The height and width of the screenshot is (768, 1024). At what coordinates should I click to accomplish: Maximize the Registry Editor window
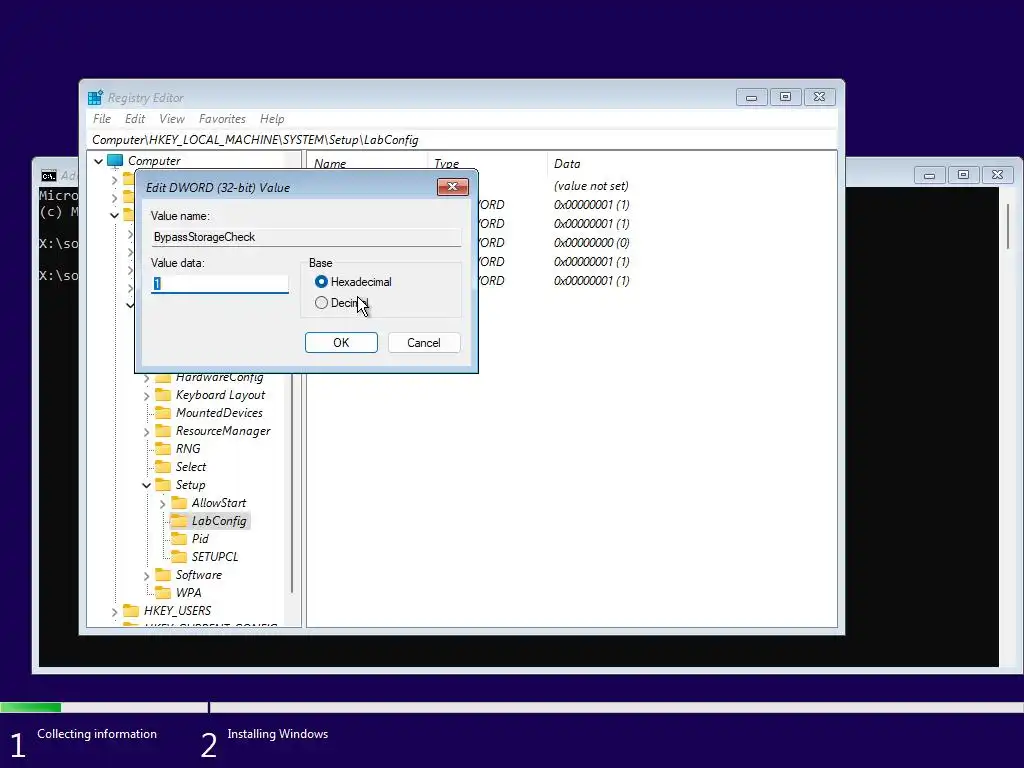click(786, 97)
